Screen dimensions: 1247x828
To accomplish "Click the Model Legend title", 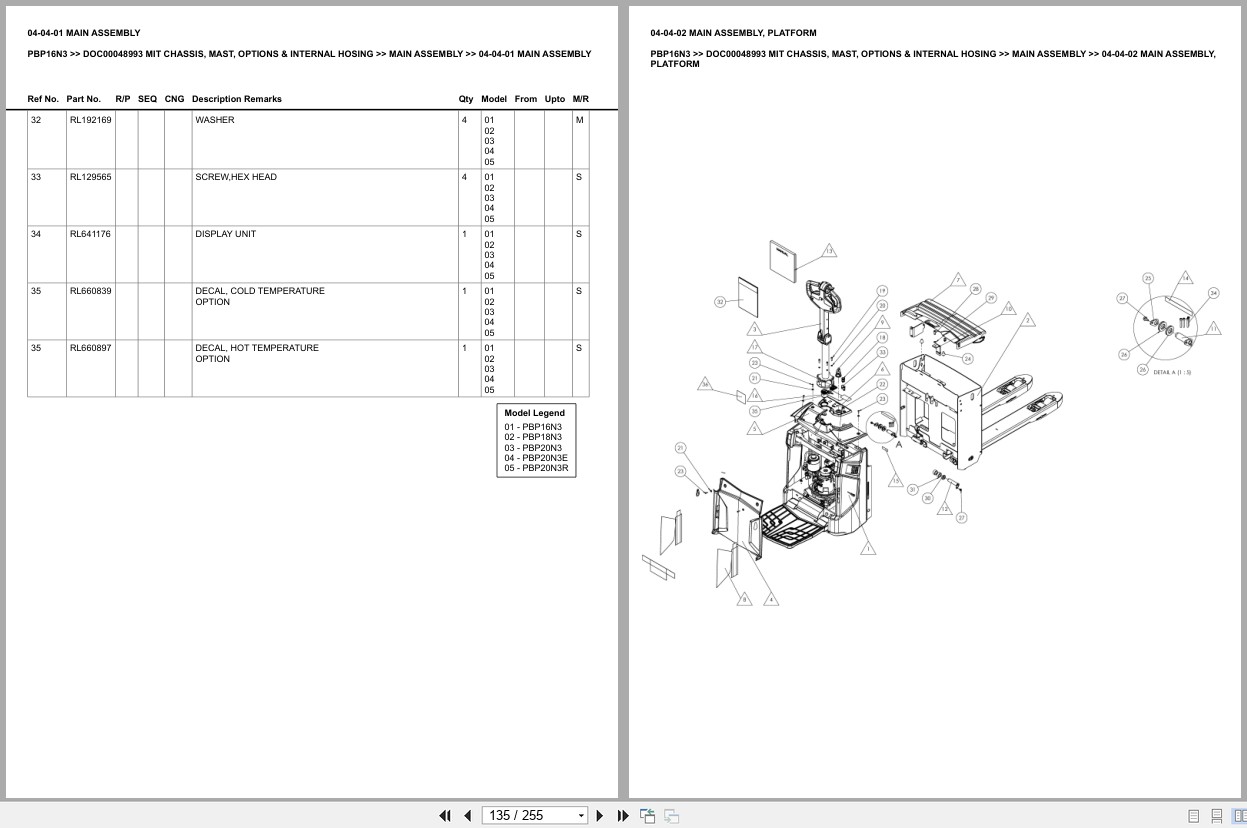I will [534, 413].
